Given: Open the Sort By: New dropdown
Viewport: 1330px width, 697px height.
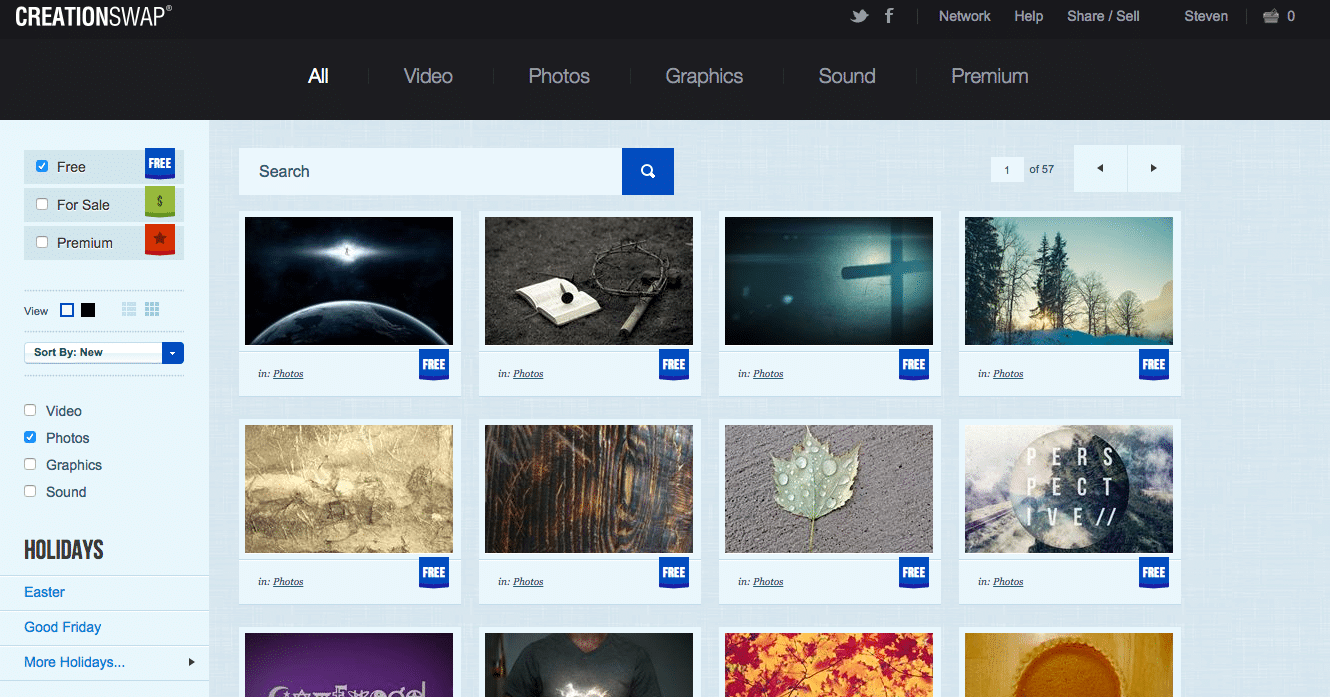Looking at the screenshot, I should 104,352.
